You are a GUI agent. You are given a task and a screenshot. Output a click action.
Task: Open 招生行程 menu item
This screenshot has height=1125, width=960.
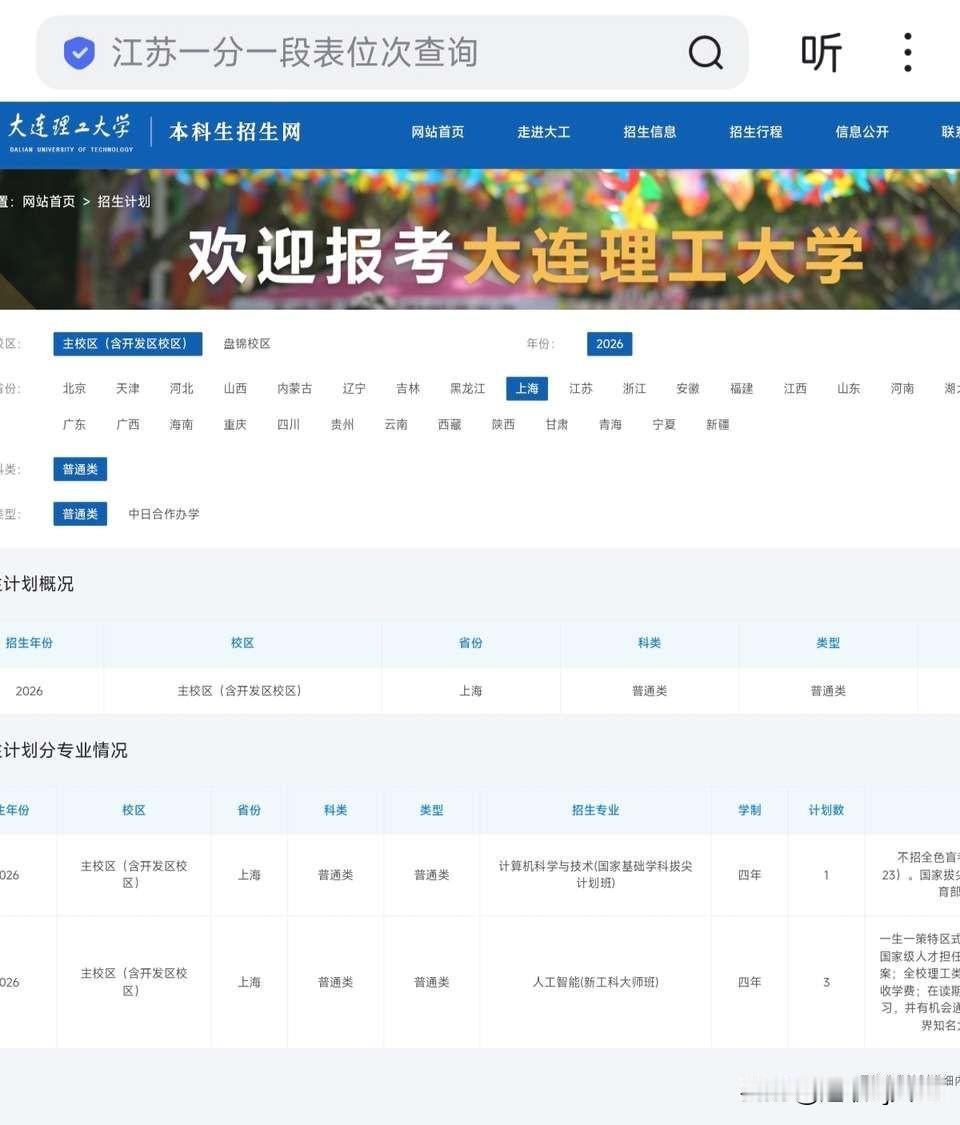pos(756,132)
